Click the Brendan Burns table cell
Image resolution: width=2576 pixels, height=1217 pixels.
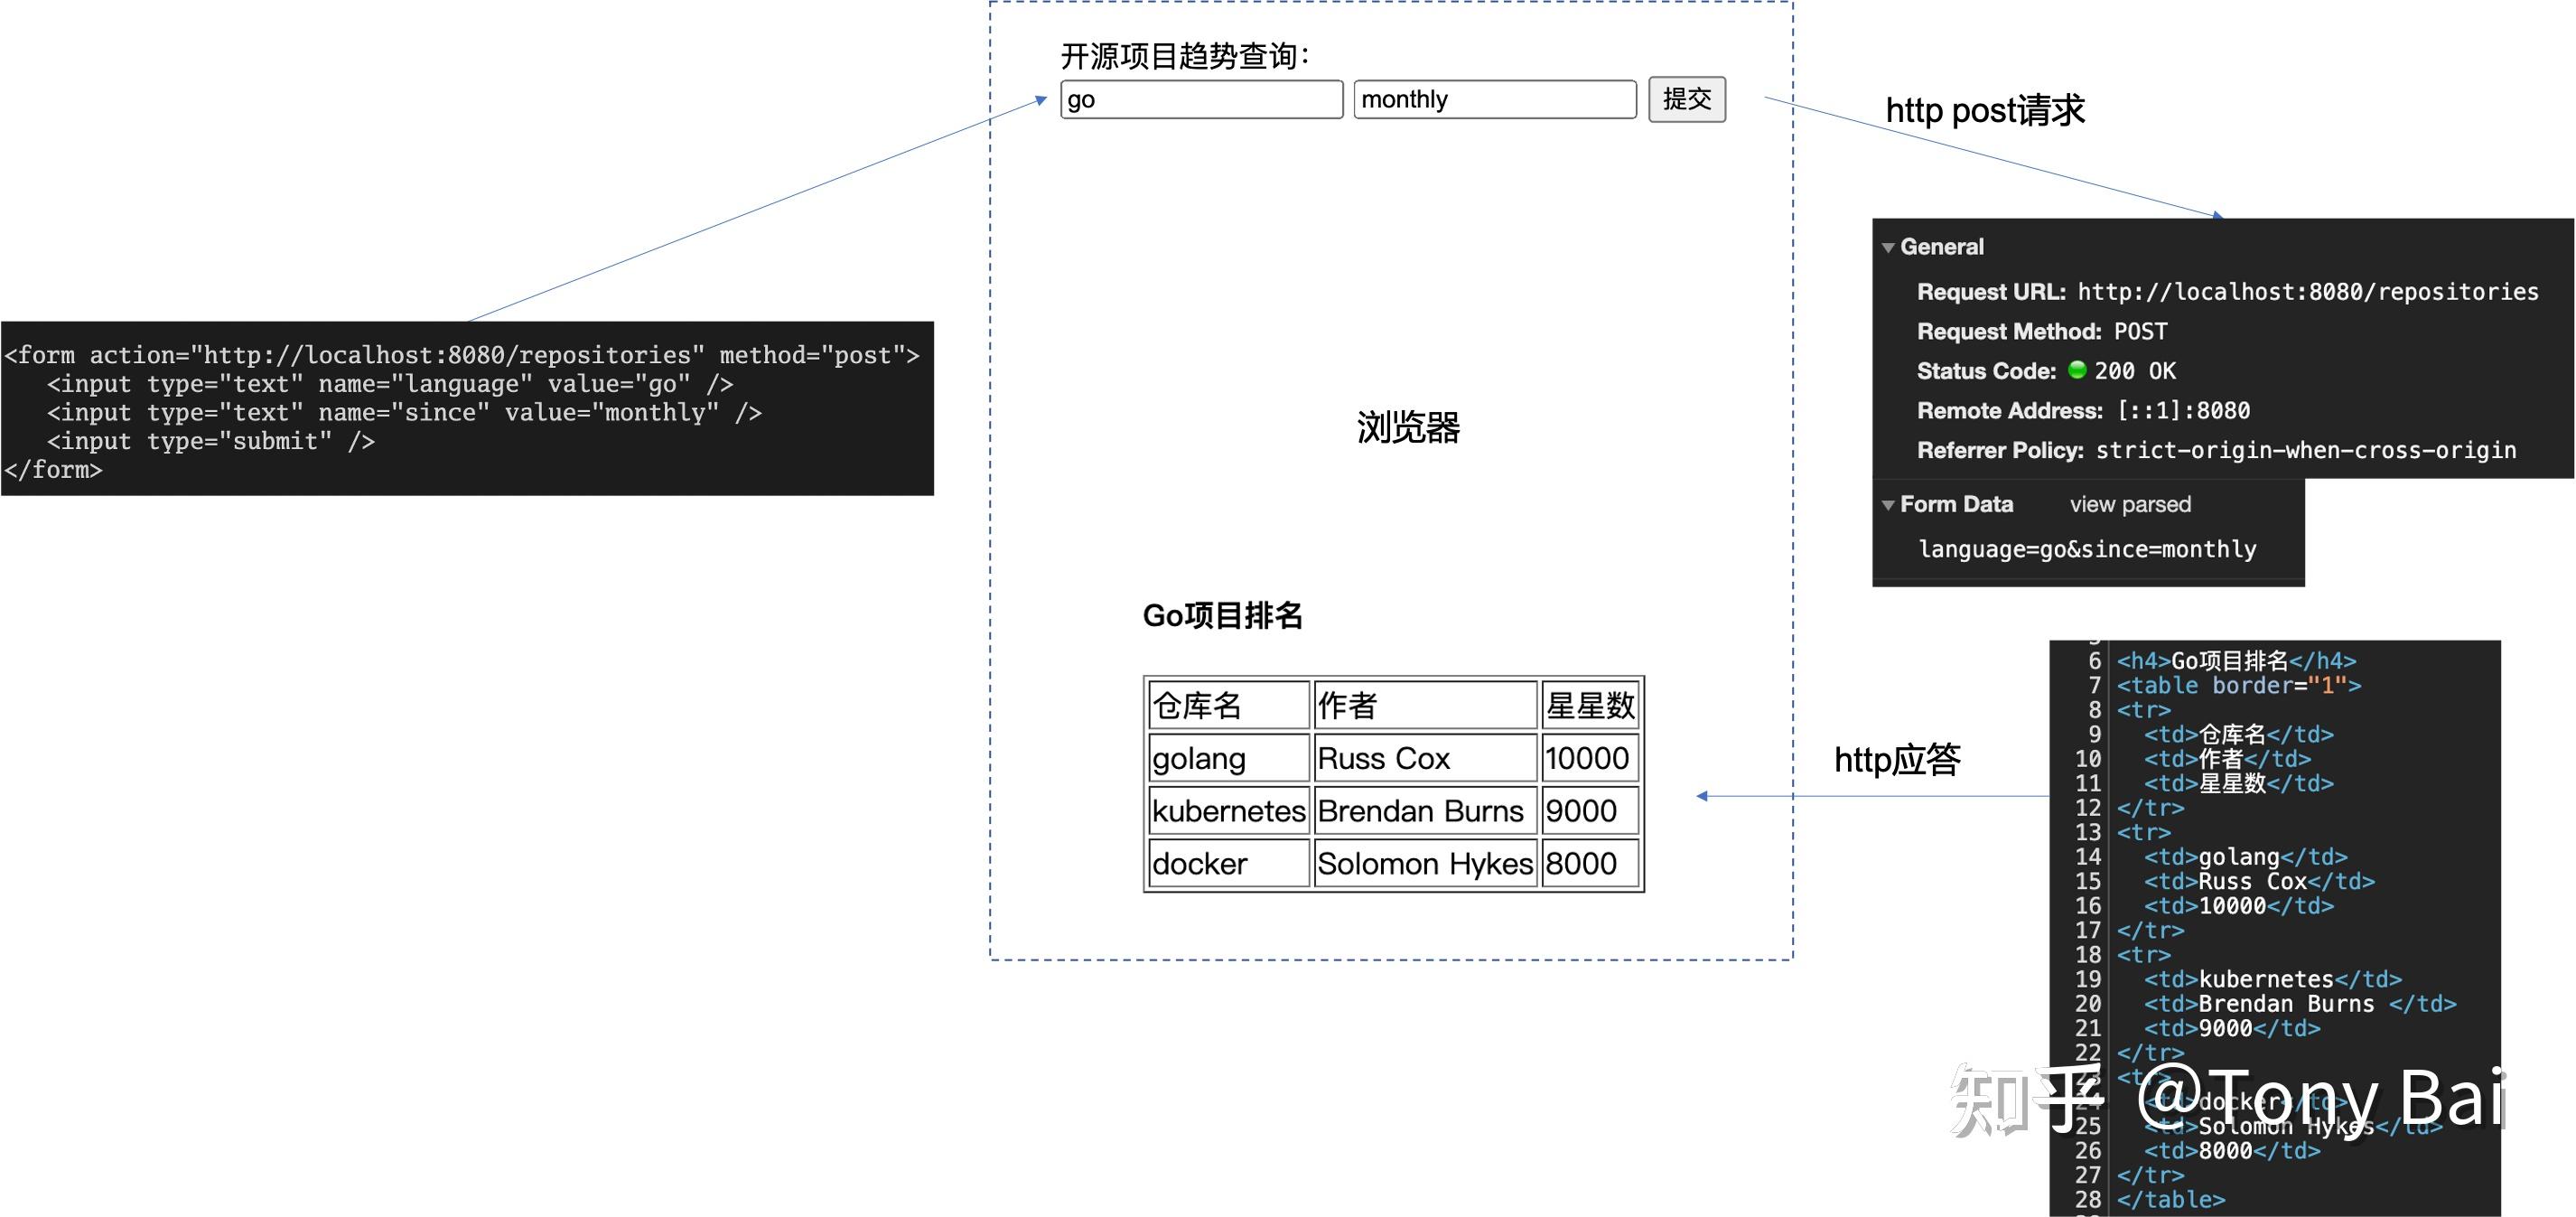pyautogui.click(x=1425, y=811)
